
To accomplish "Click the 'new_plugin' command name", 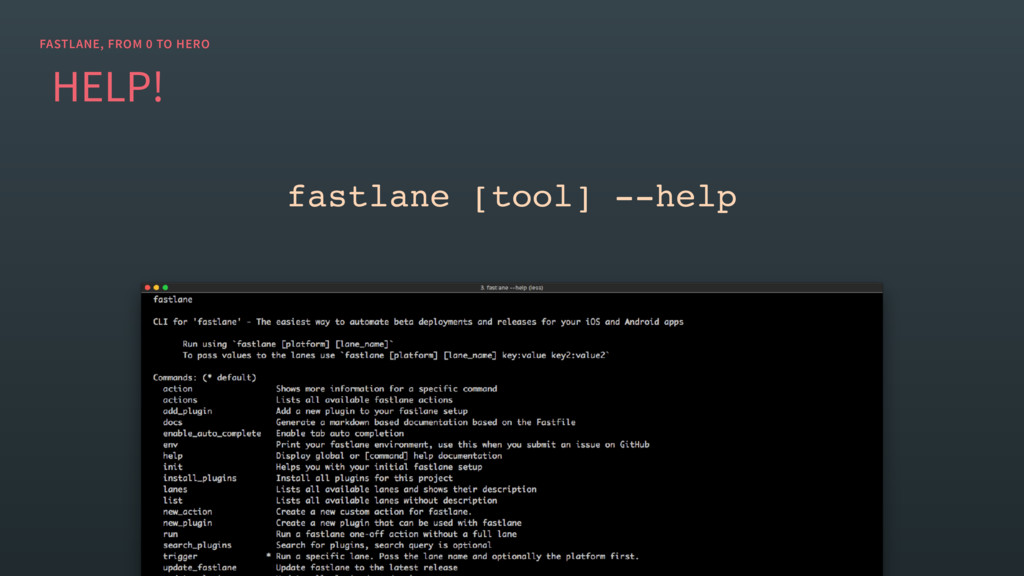I will coord(187,523).
